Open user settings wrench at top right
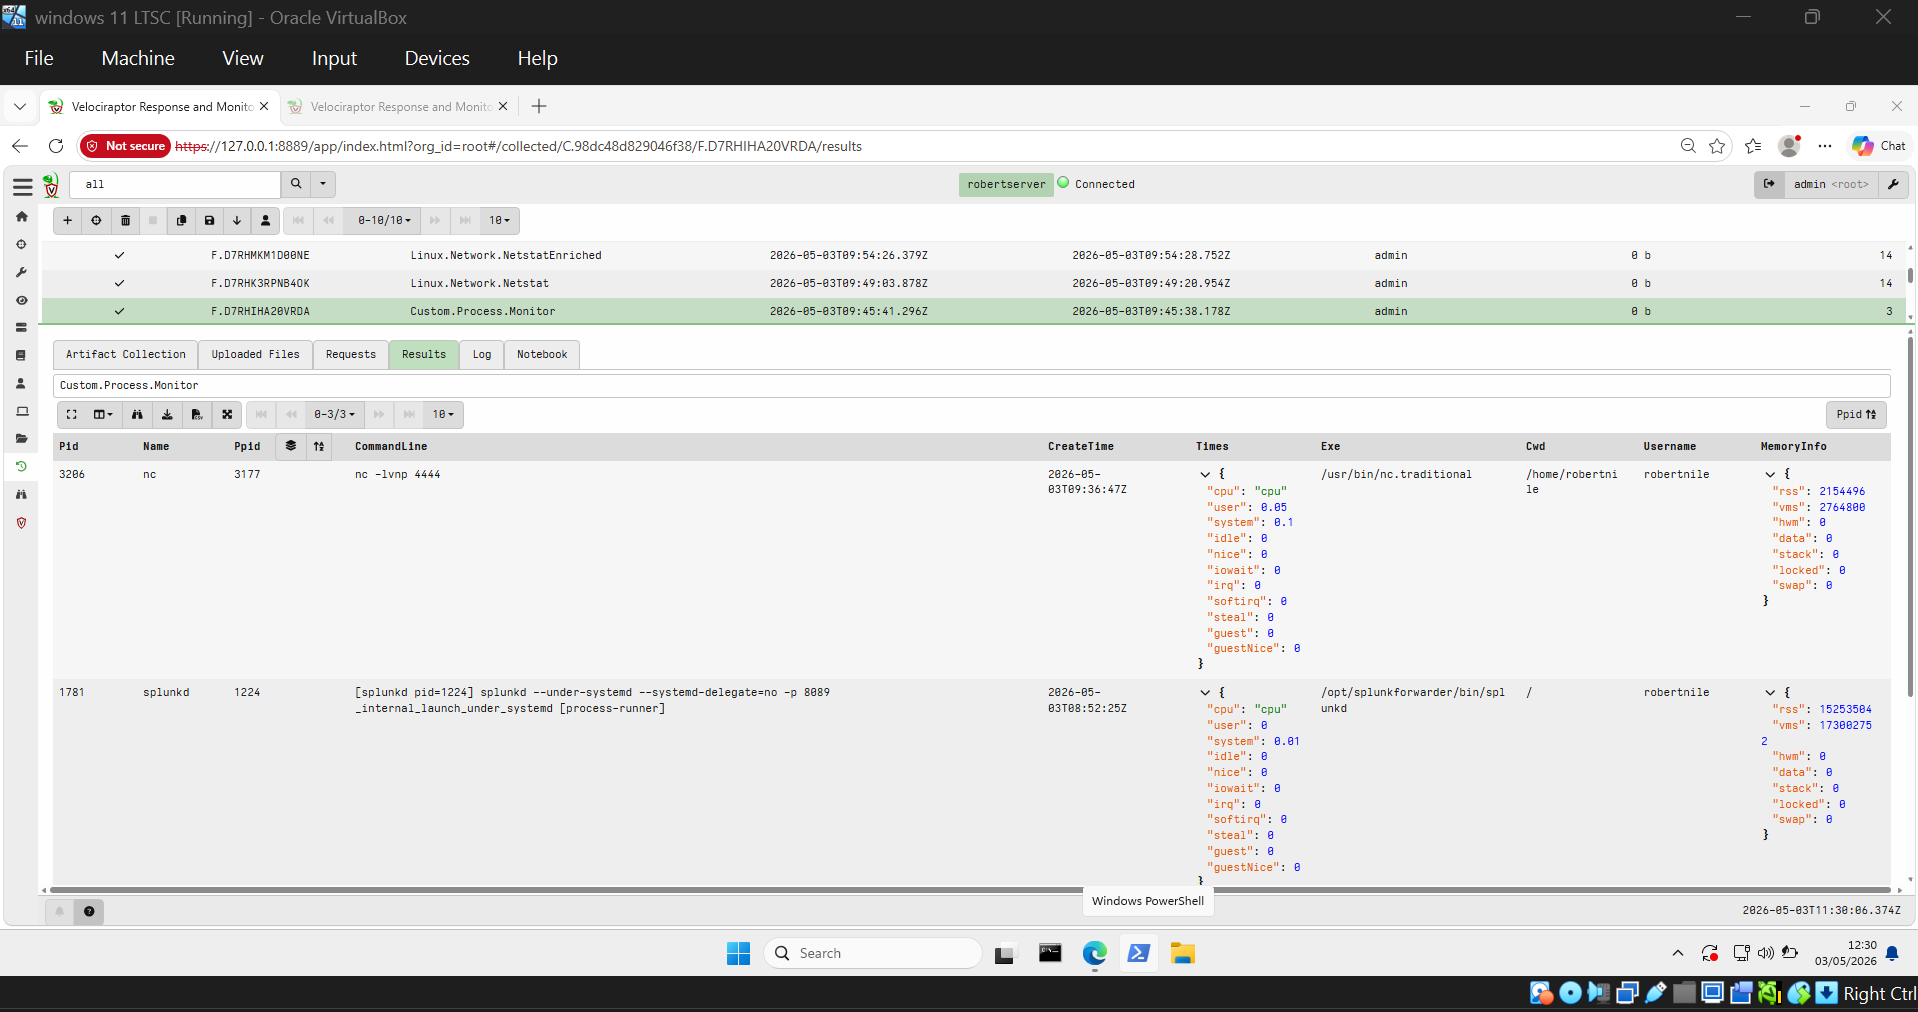Image resolution: width=1918 pixels, height=1012 pixels. (1893, 184)
